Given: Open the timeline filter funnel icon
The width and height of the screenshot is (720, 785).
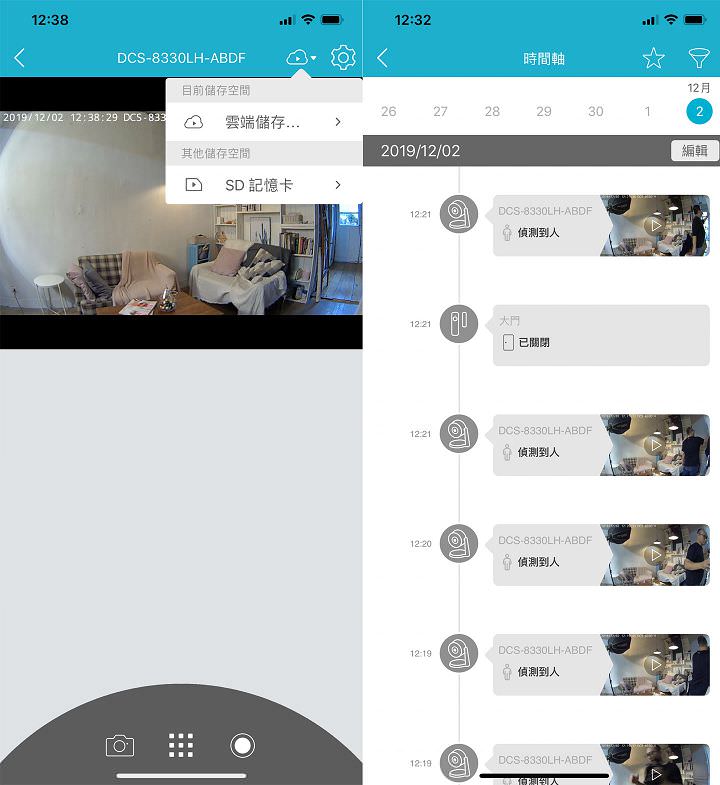Looking at the screenshot, I should tap(698, 58).
